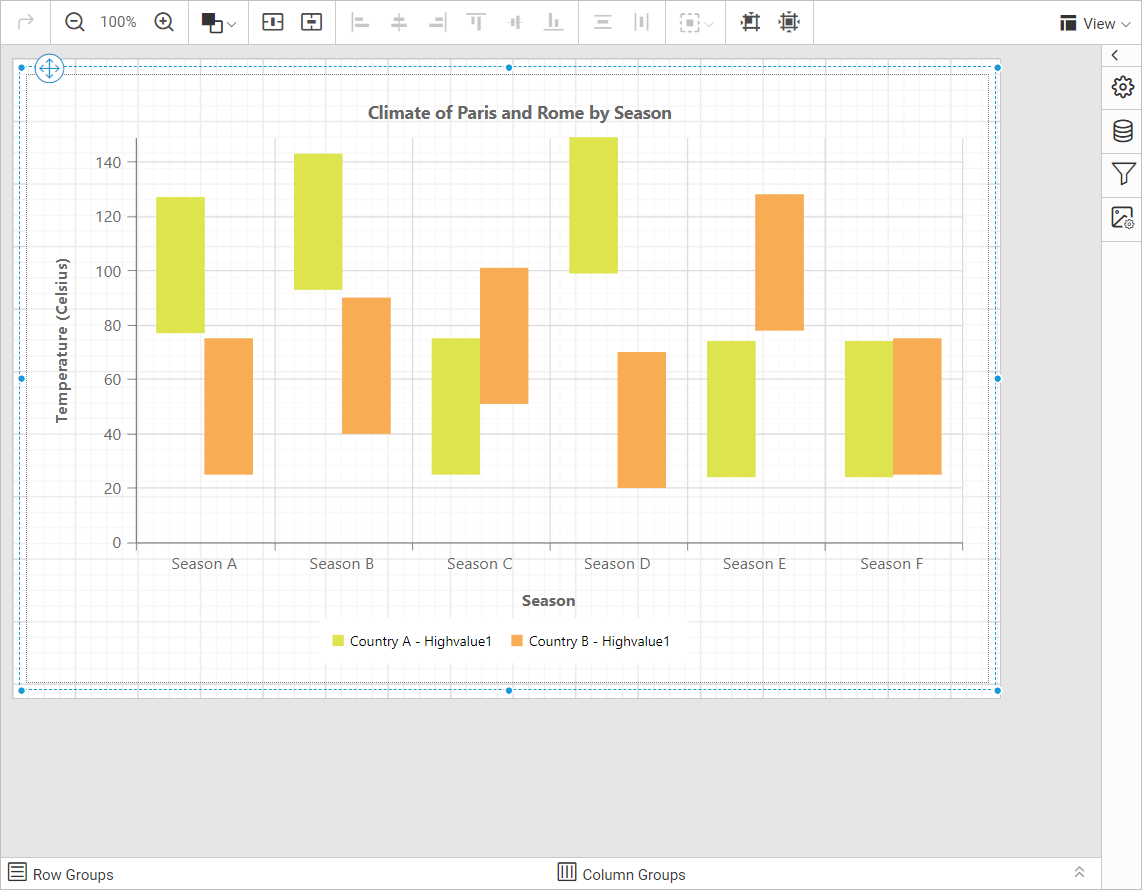This screenshot has width=1142, height=890.
Task: Select the yellow Season C range bar
Action: point(456,406)
